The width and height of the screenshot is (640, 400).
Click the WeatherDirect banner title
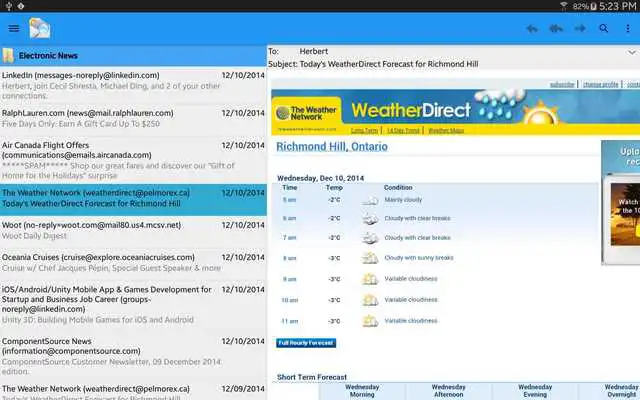coord(411,110)
